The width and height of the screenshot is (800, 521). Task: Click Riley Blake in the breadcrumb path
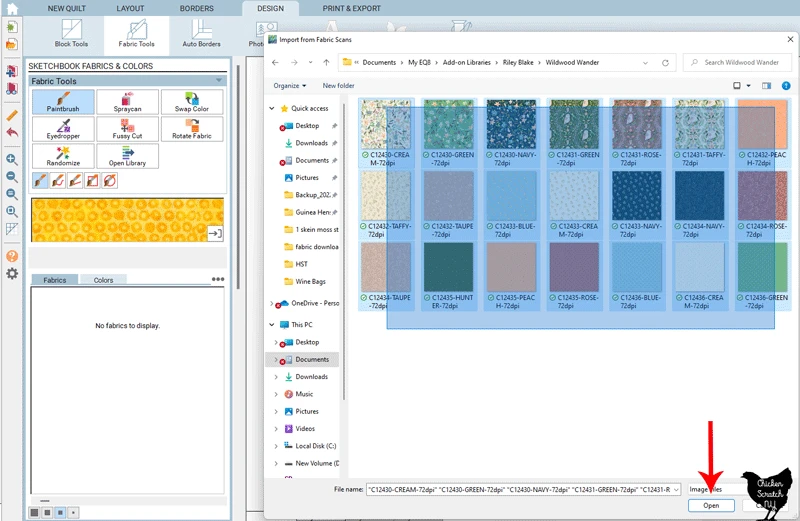click(x=518, y=62)
